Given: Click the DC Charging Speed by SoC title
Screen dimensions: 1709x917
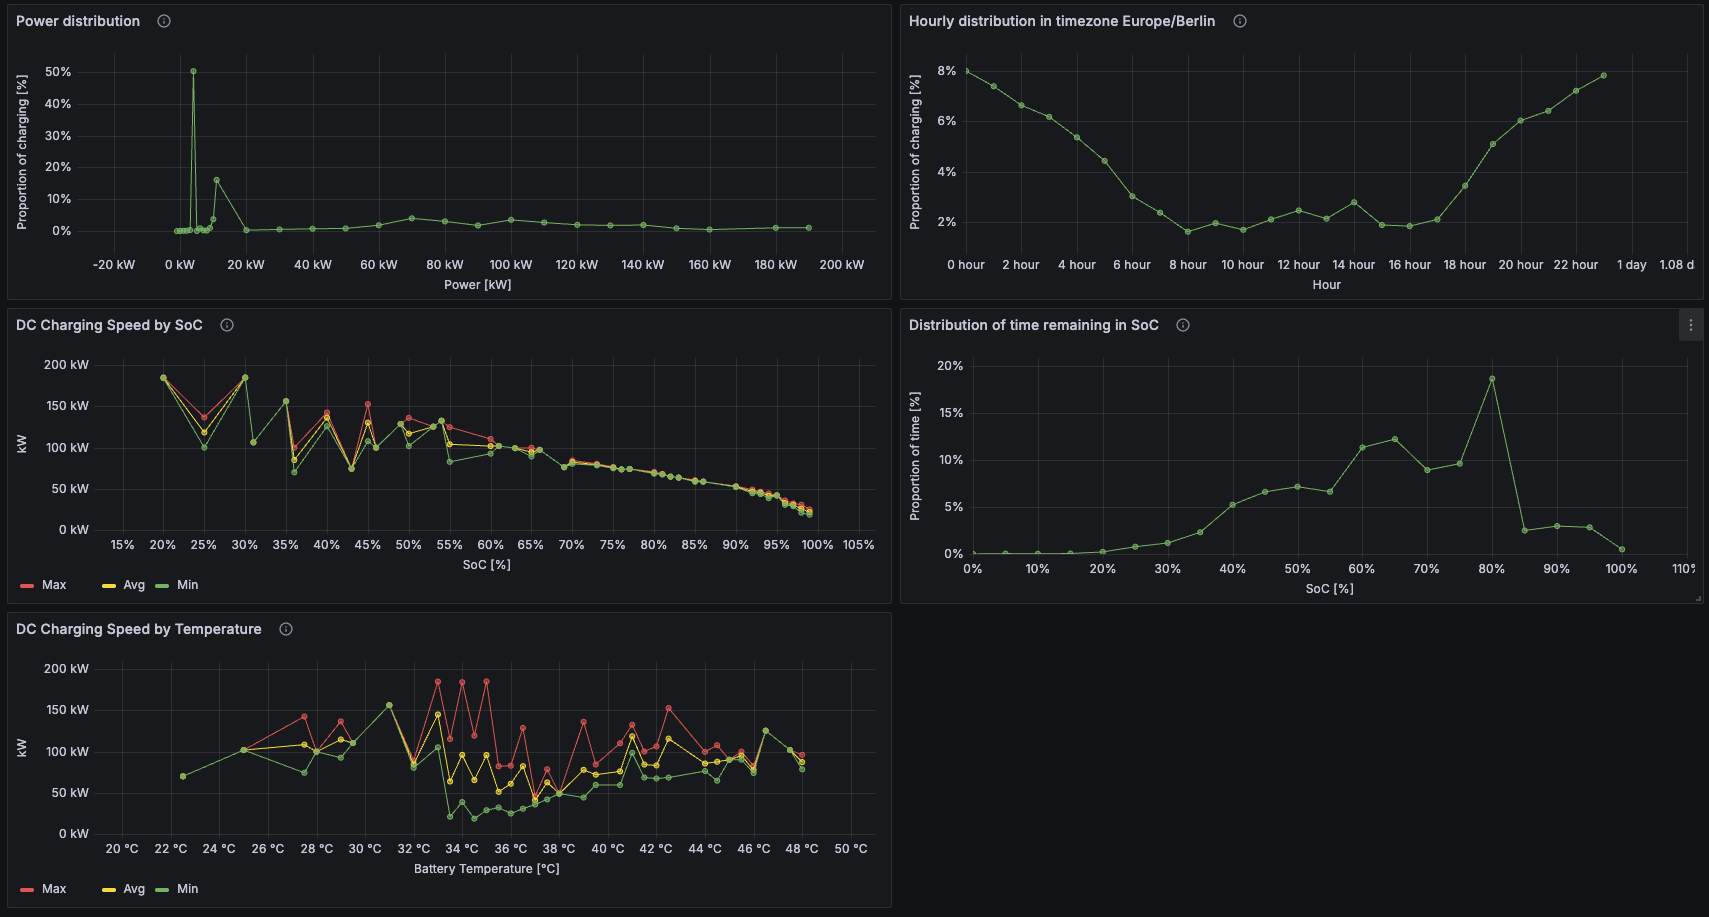Looking at the screenshot, I should [109, 325].
